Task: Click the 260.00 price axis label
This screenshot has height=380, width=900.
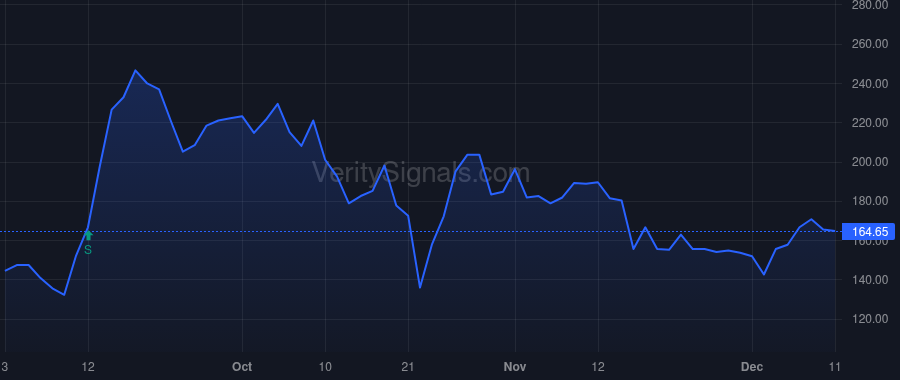Action: tap(871, 44)
